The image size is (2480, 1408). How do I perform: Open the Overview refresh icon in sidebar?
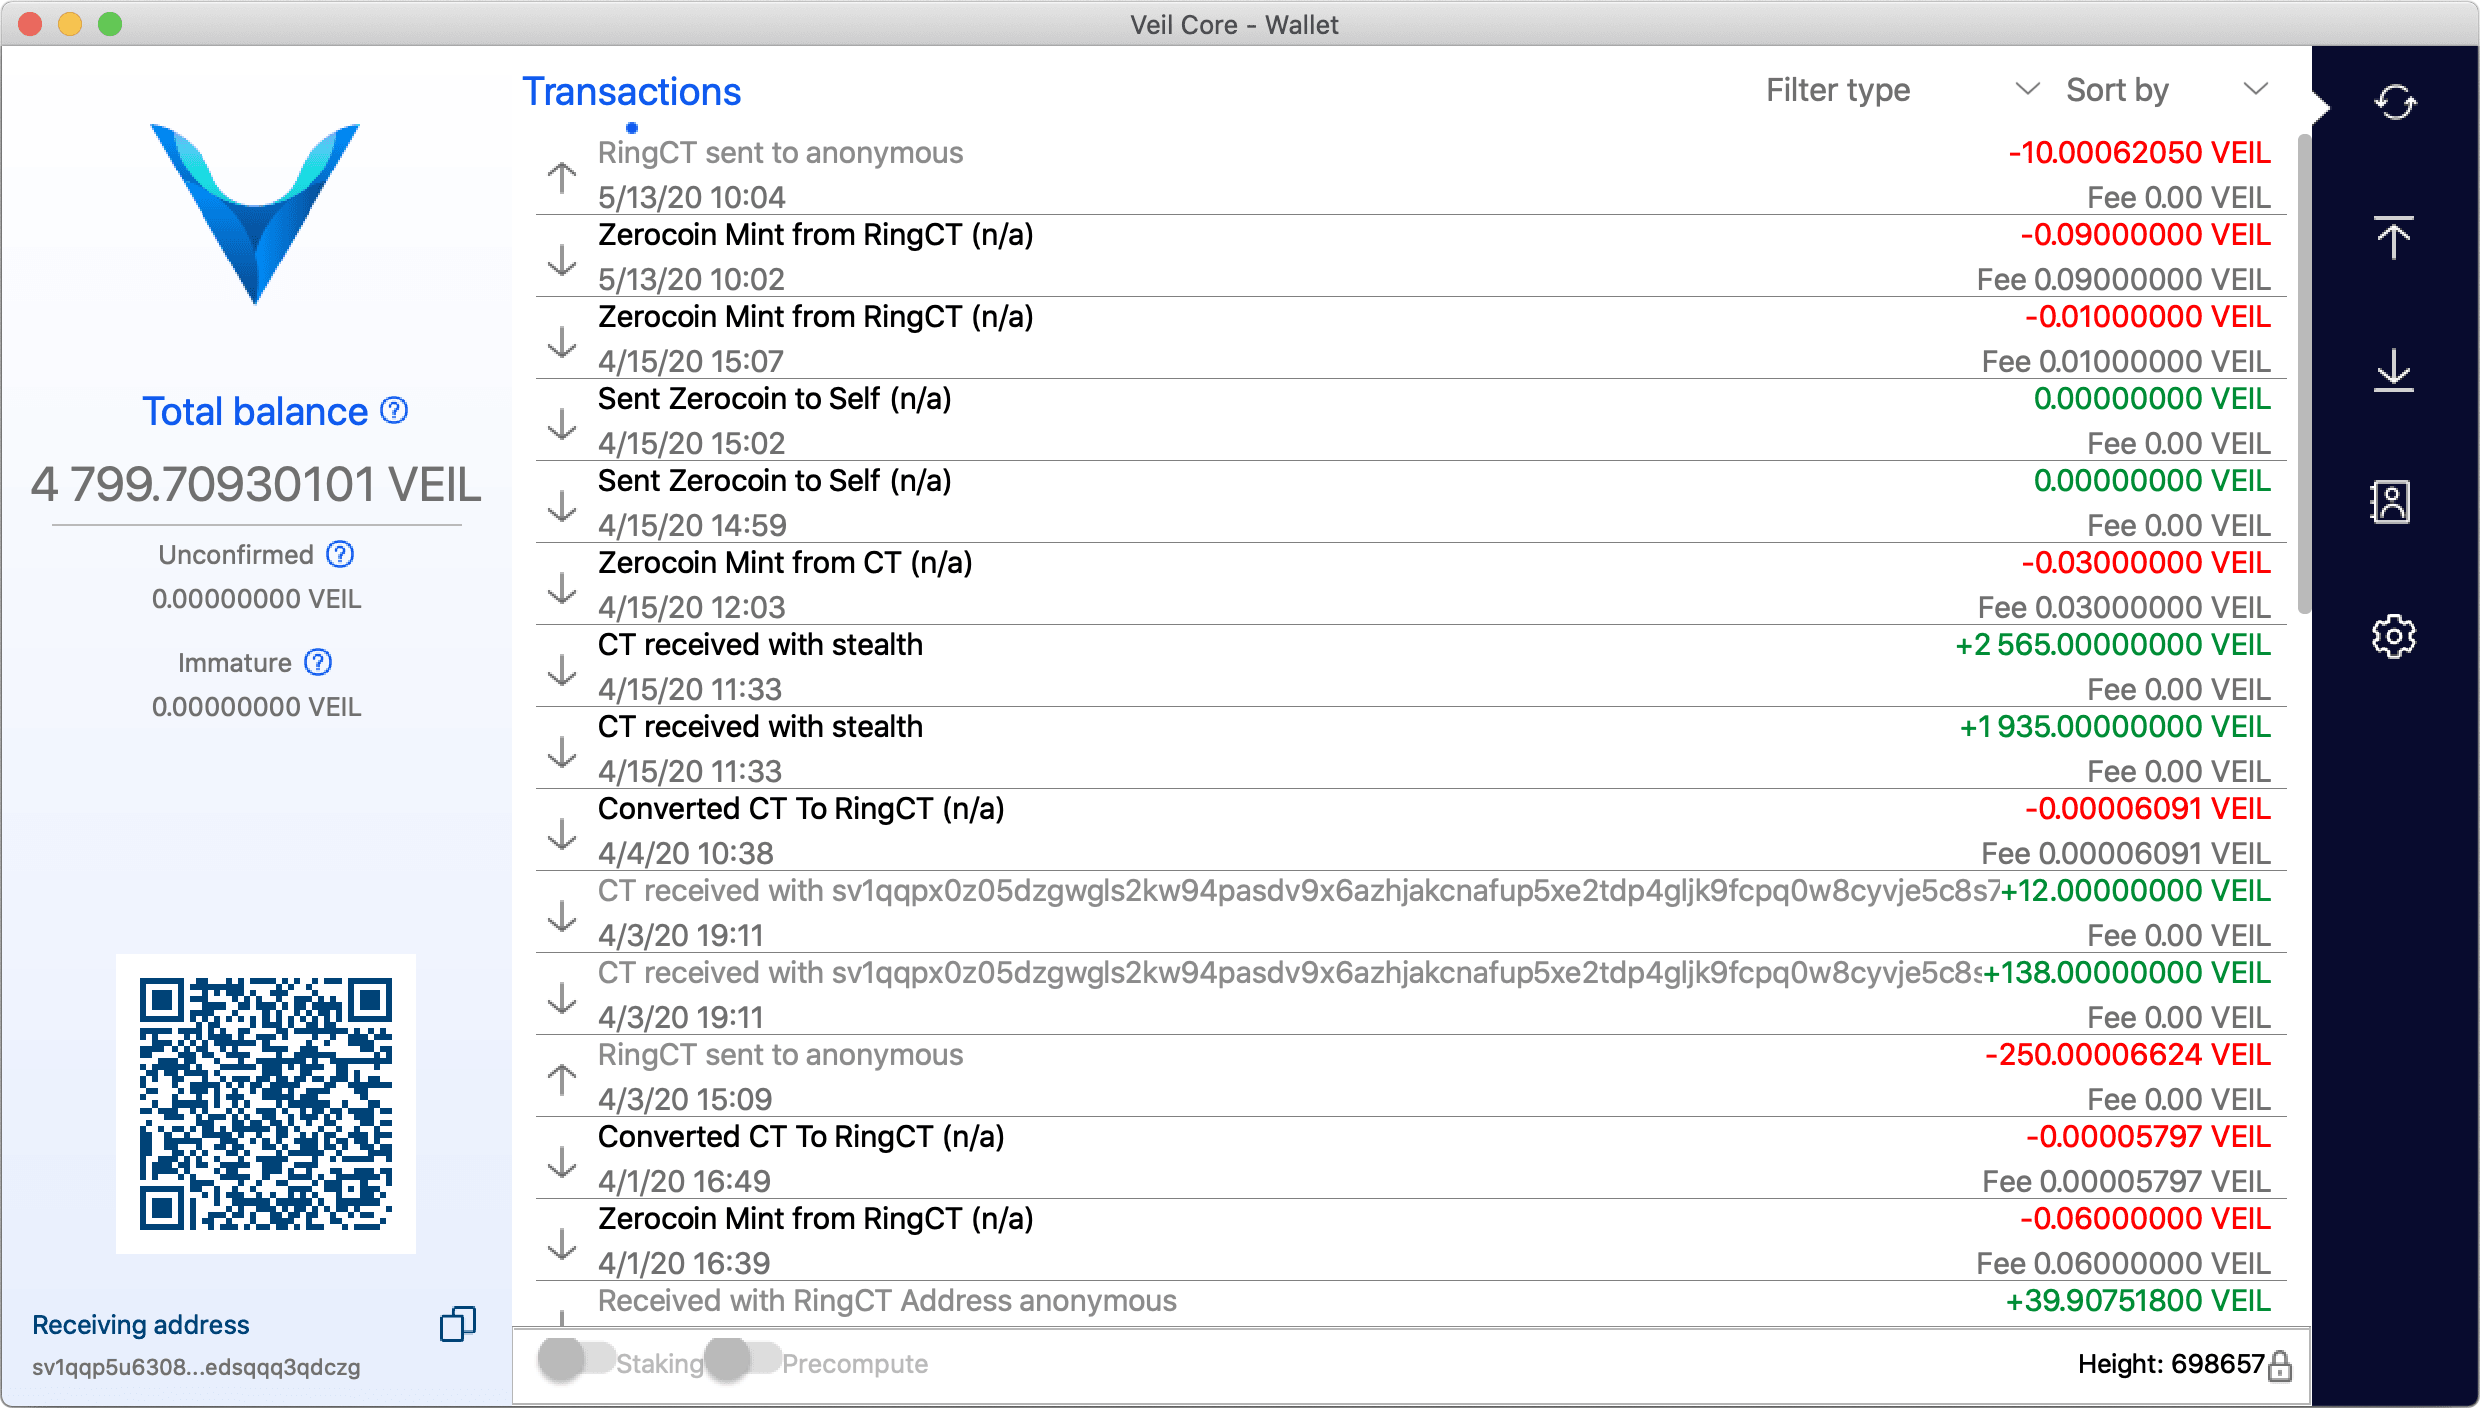click(2395, 102)
